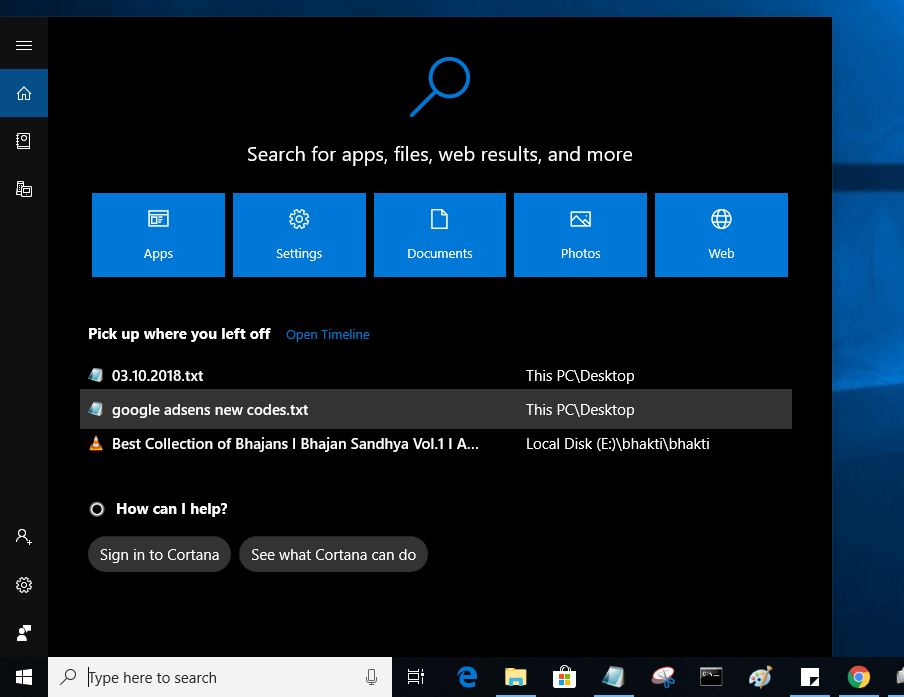Filter search by Settings tile
Image resolution: width=904 pixels, height=697 pixels.
click(x=299, y=235)
